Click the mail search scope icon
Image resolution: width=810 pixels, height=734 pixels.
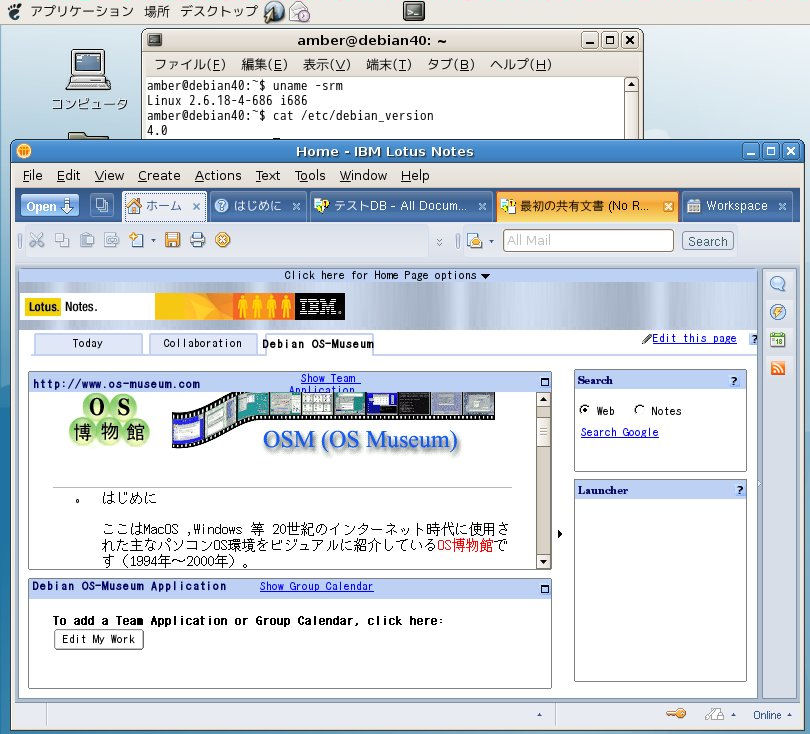tap(474, 241)
